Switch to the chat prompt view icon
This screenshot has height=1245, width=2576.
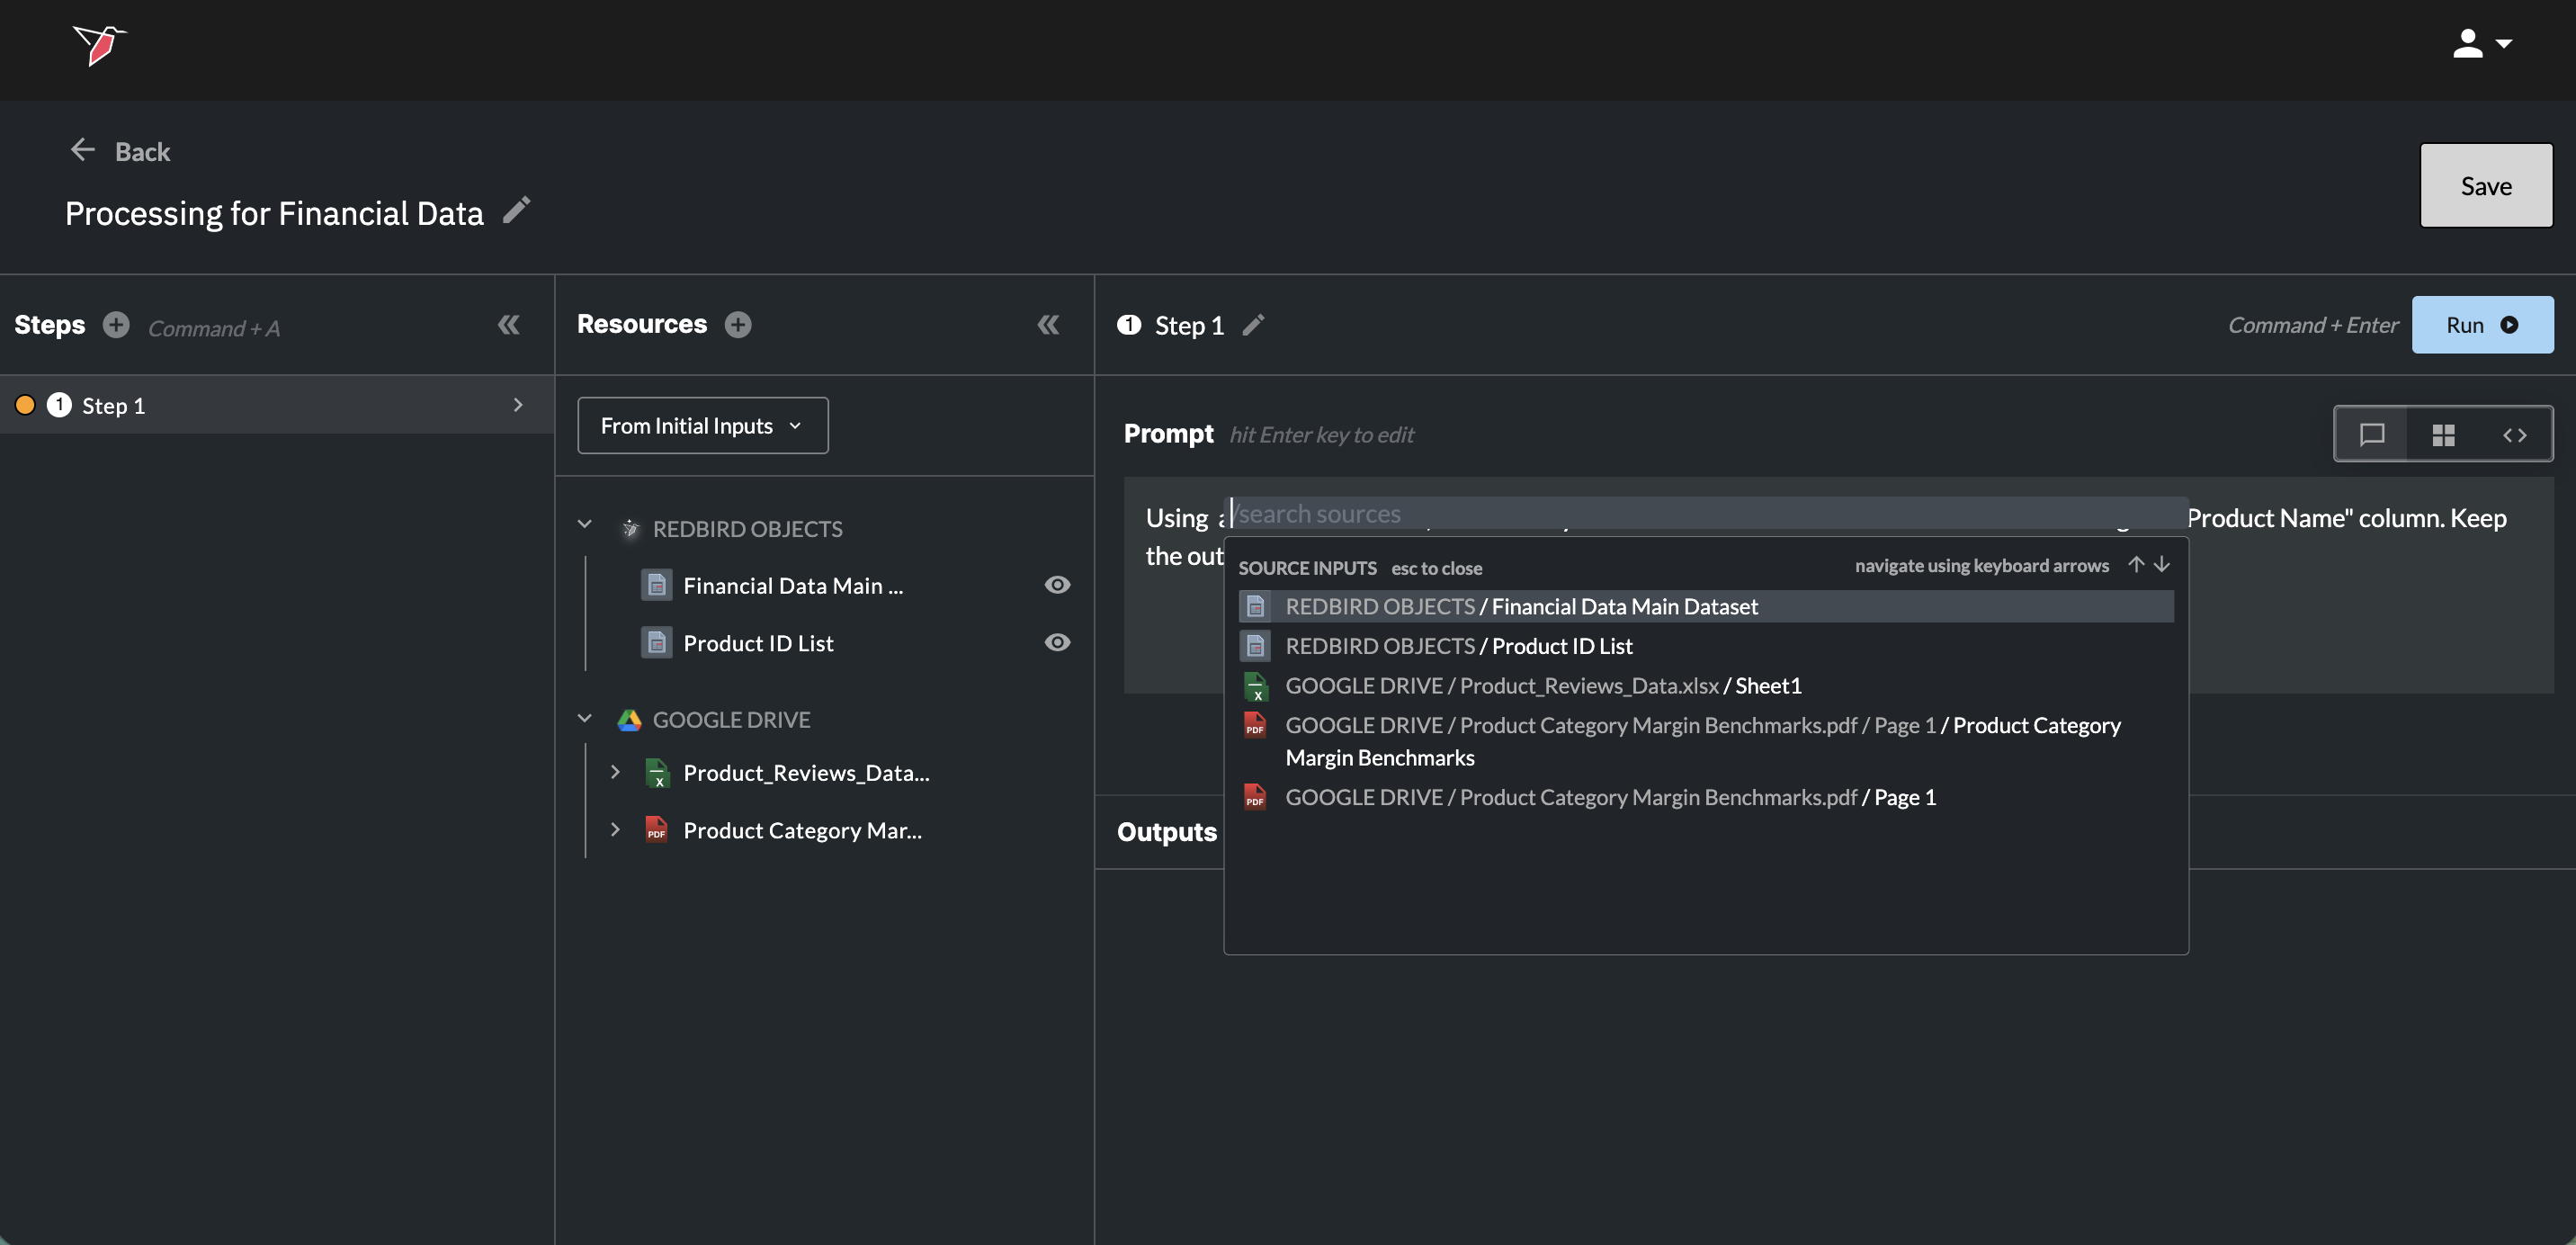2372,434
